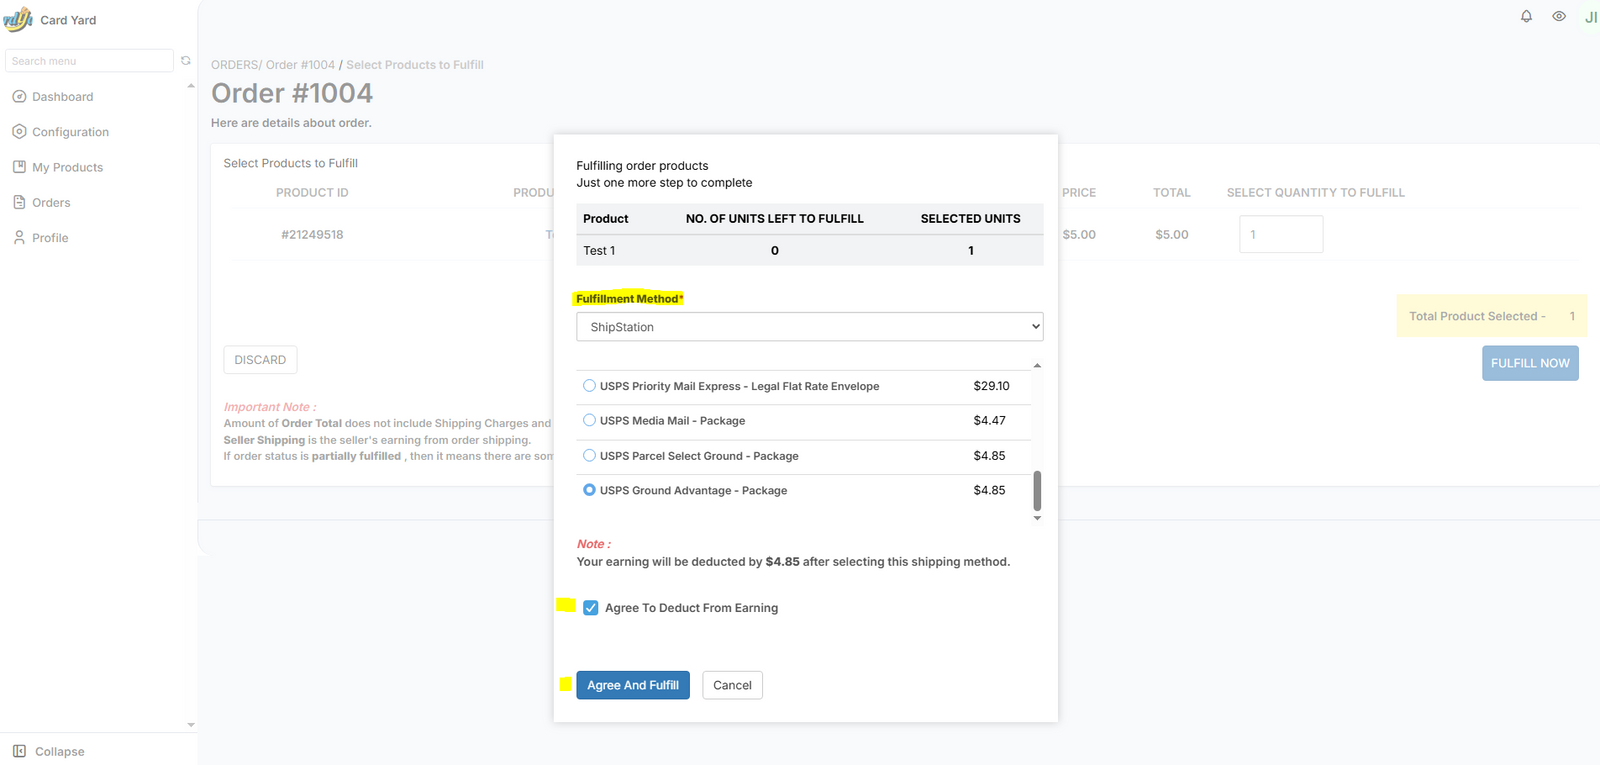Viewport: 1600px width, 765px height.
Task: Select USPS Priority Mail Express radio option
Action: 590,386
